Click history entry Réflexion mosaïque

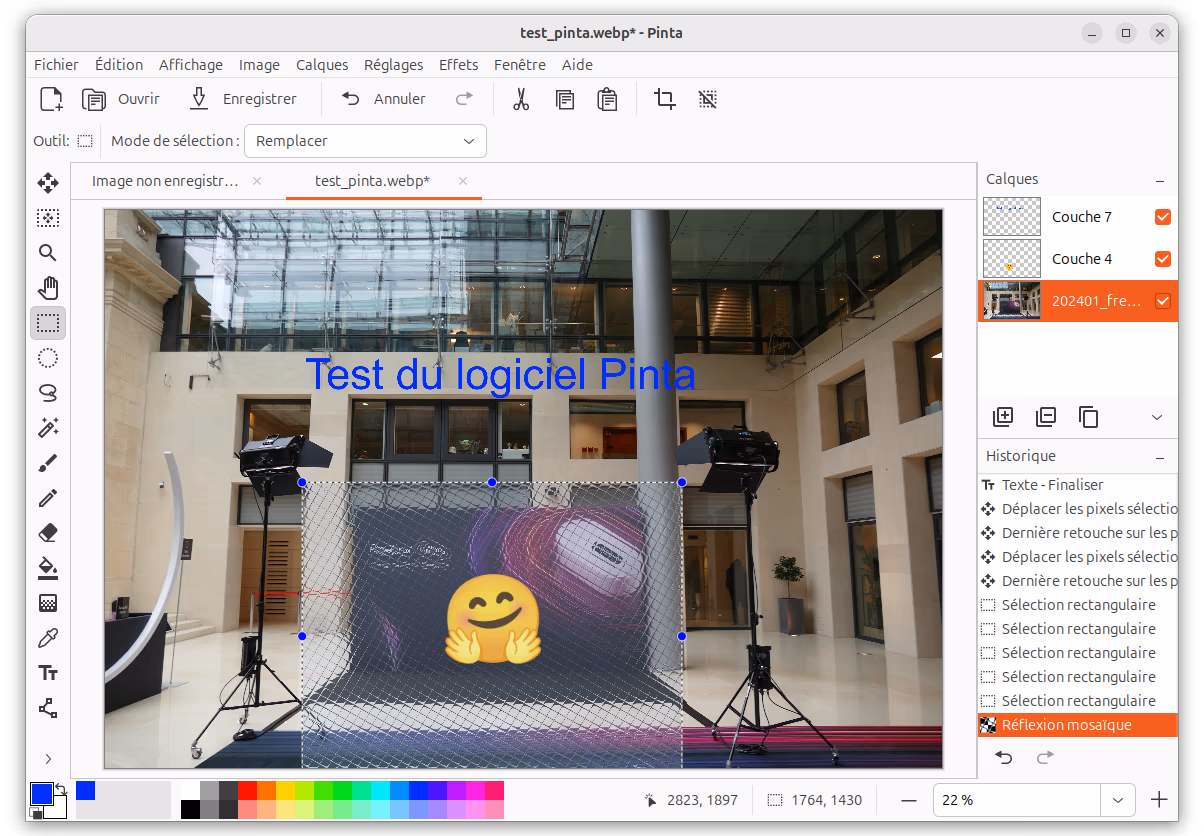(1078, 725)
